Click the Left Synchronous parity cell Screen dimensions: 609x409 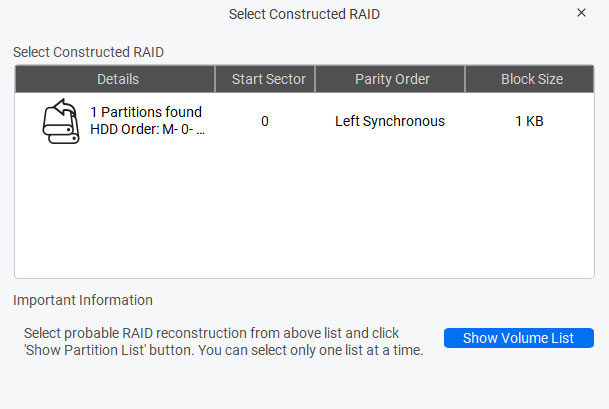[390, 121]
